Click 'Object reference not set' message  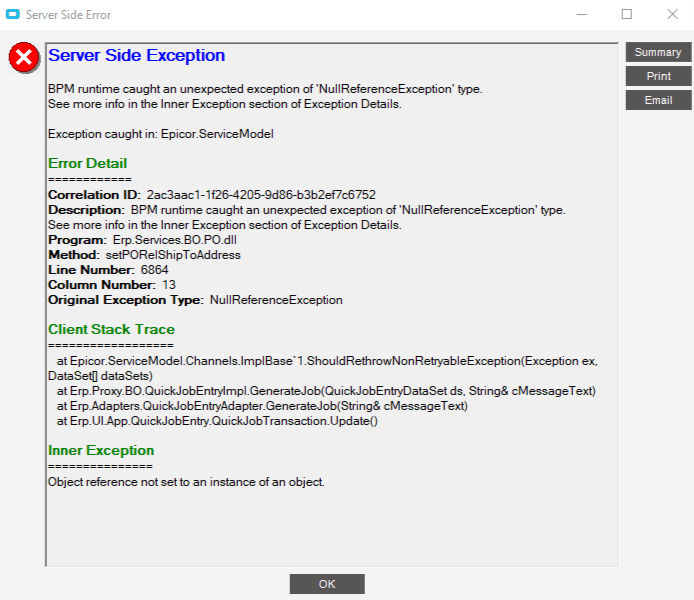tap(186, 482)
